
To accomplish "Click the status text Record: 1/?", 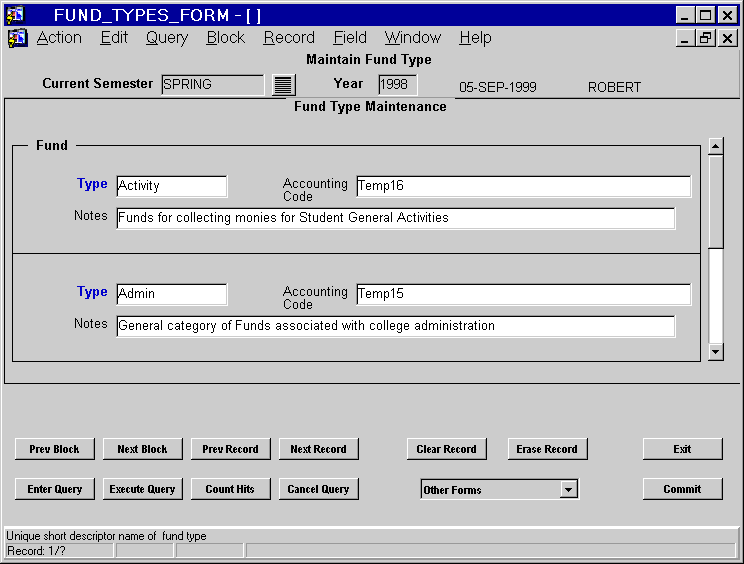I will point(36,551).
